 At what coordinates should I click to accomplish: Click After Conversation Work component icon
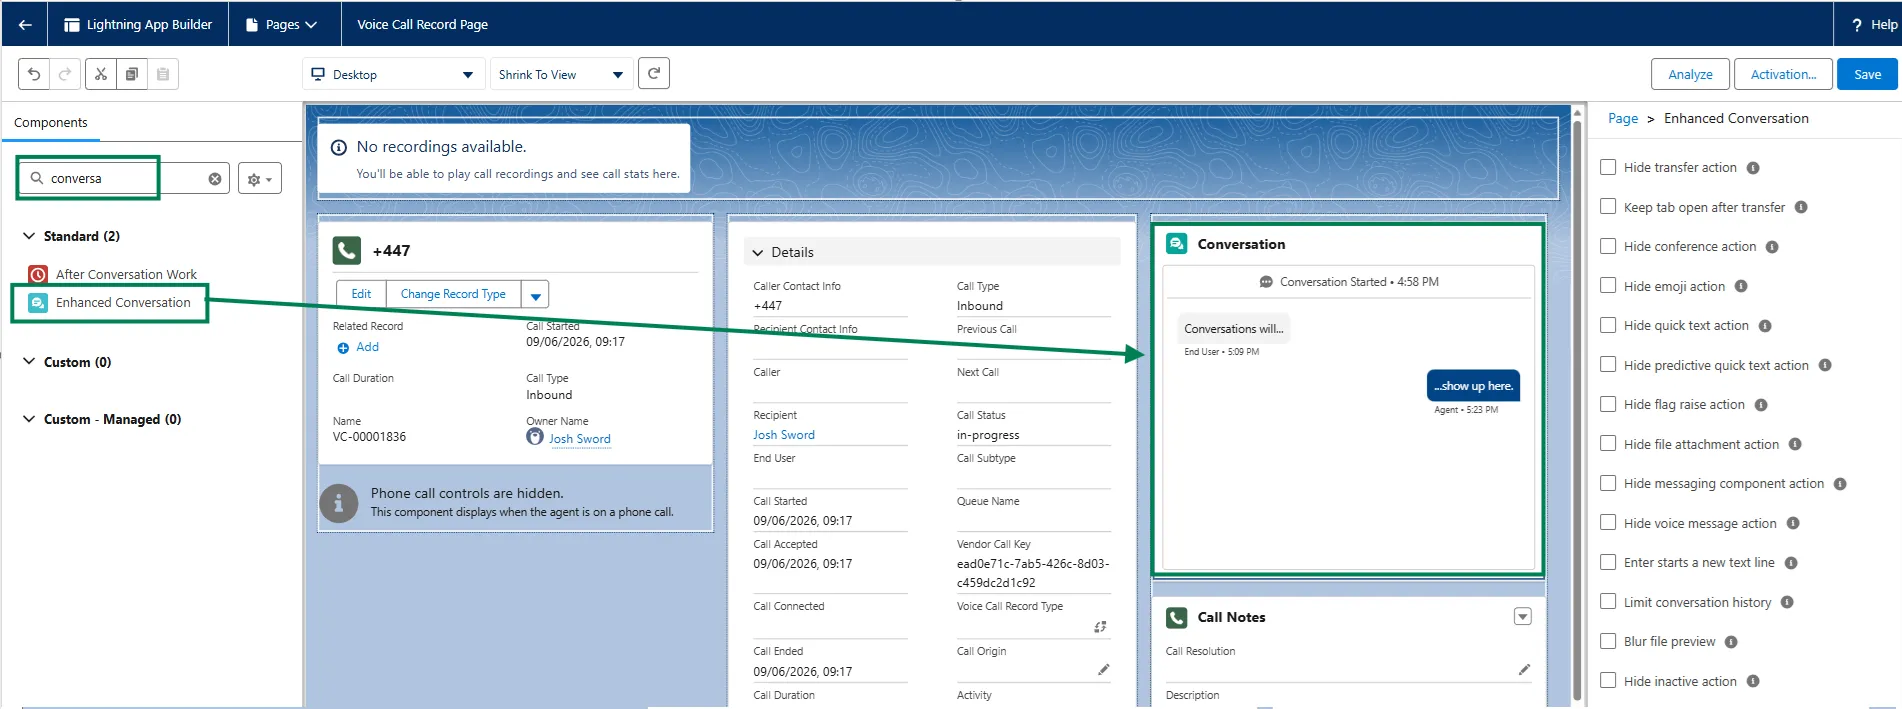pyautogui.click(x=38, y=274)
